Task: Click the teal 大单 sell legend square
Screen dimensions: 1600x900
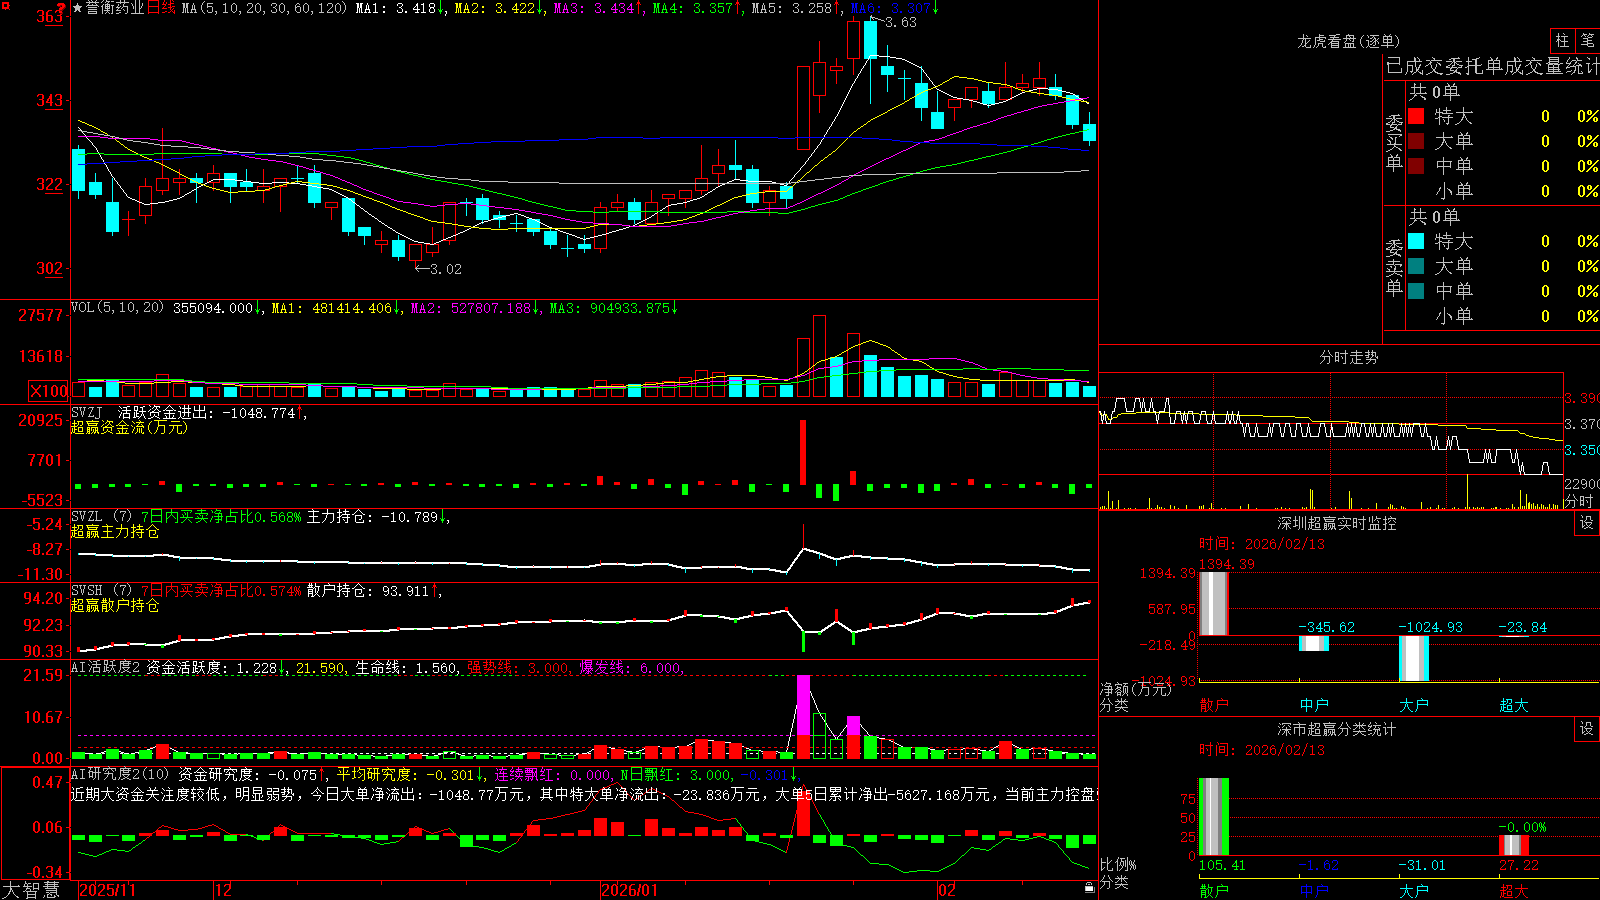Action: (1416, 266)
